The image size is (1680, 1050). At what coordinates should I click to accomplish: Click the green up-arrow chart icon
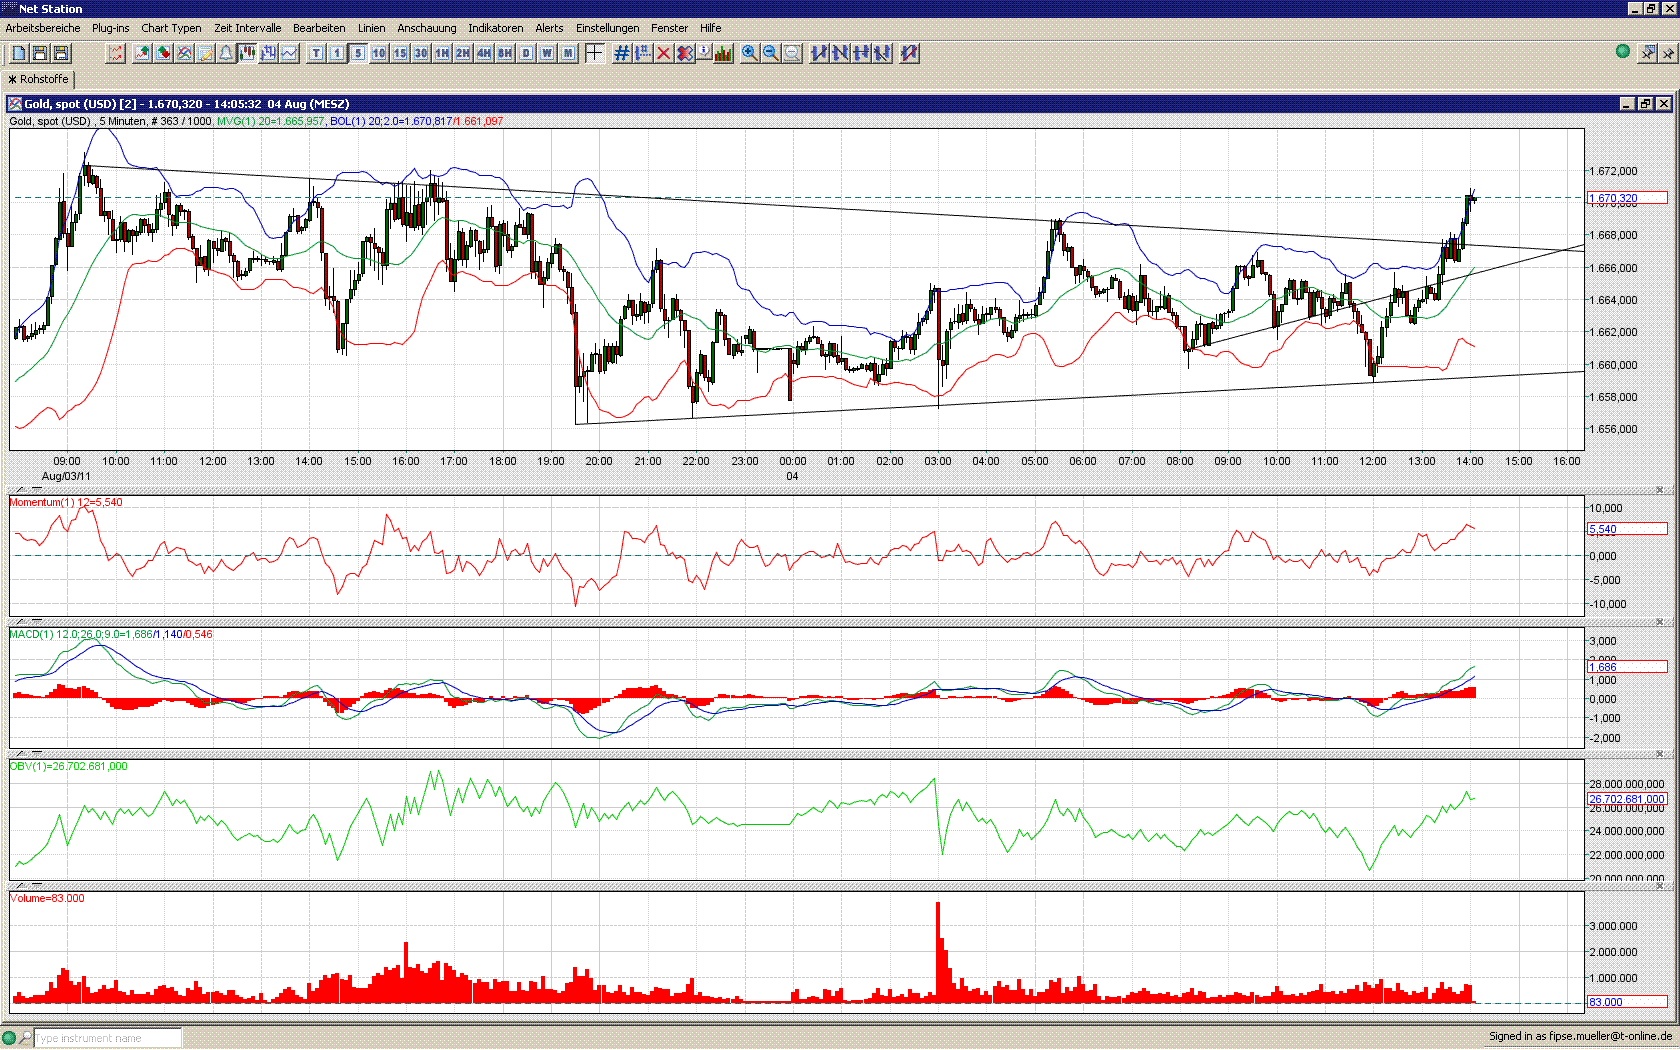pos(142,53)
